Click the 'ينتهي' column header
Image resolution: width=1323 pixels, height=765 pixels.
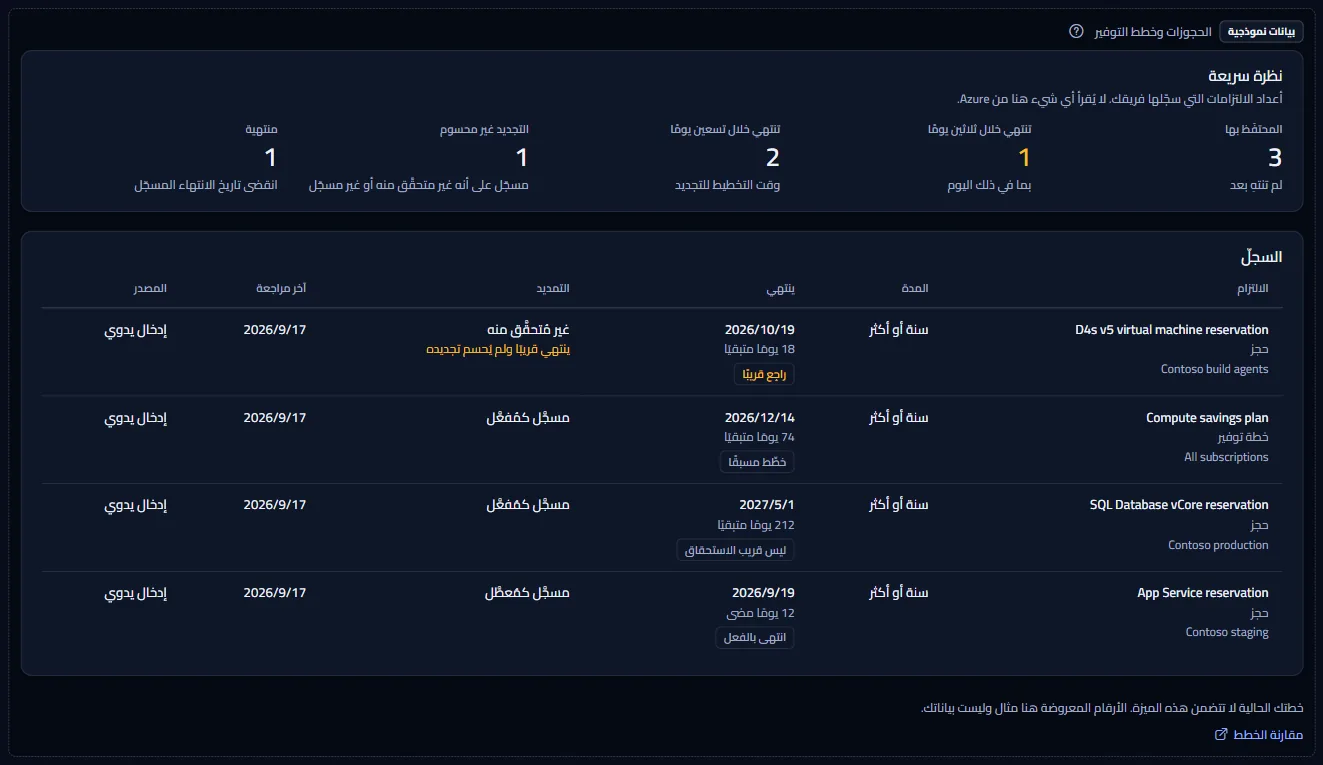click(781, 289)
